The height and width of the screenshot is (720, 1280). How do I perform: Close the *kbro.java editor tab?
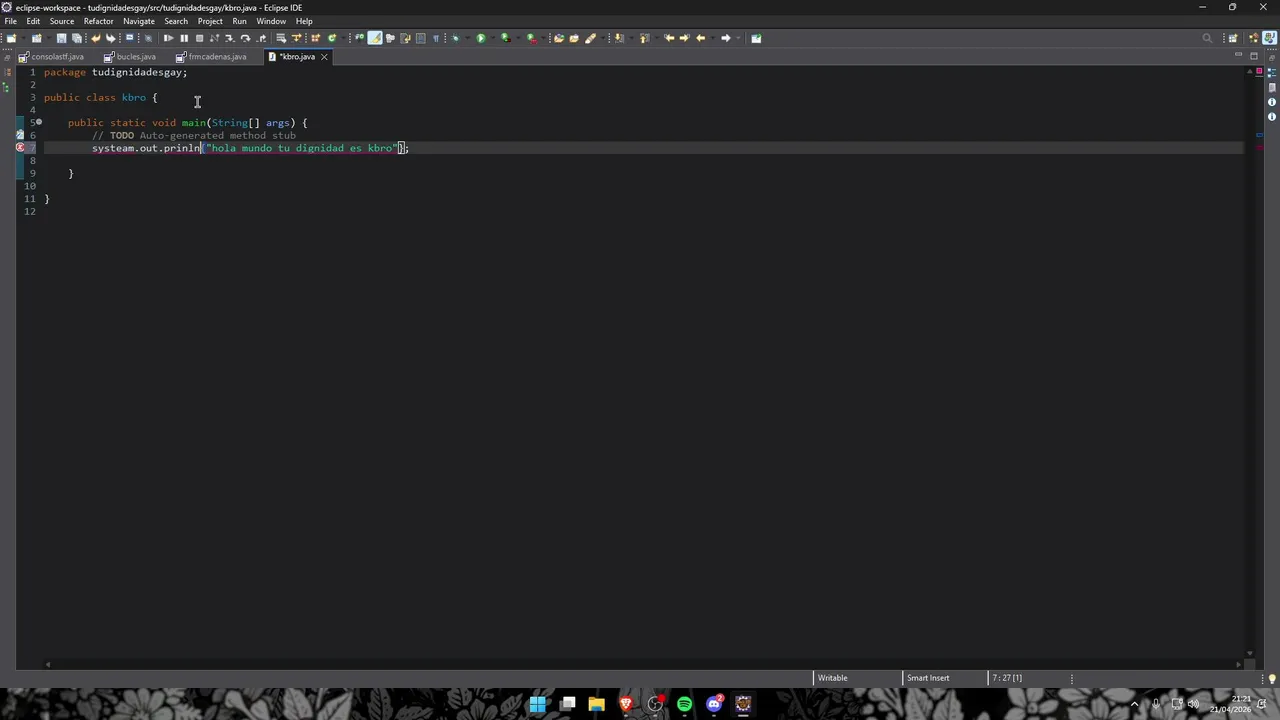(x=324, y=56)
